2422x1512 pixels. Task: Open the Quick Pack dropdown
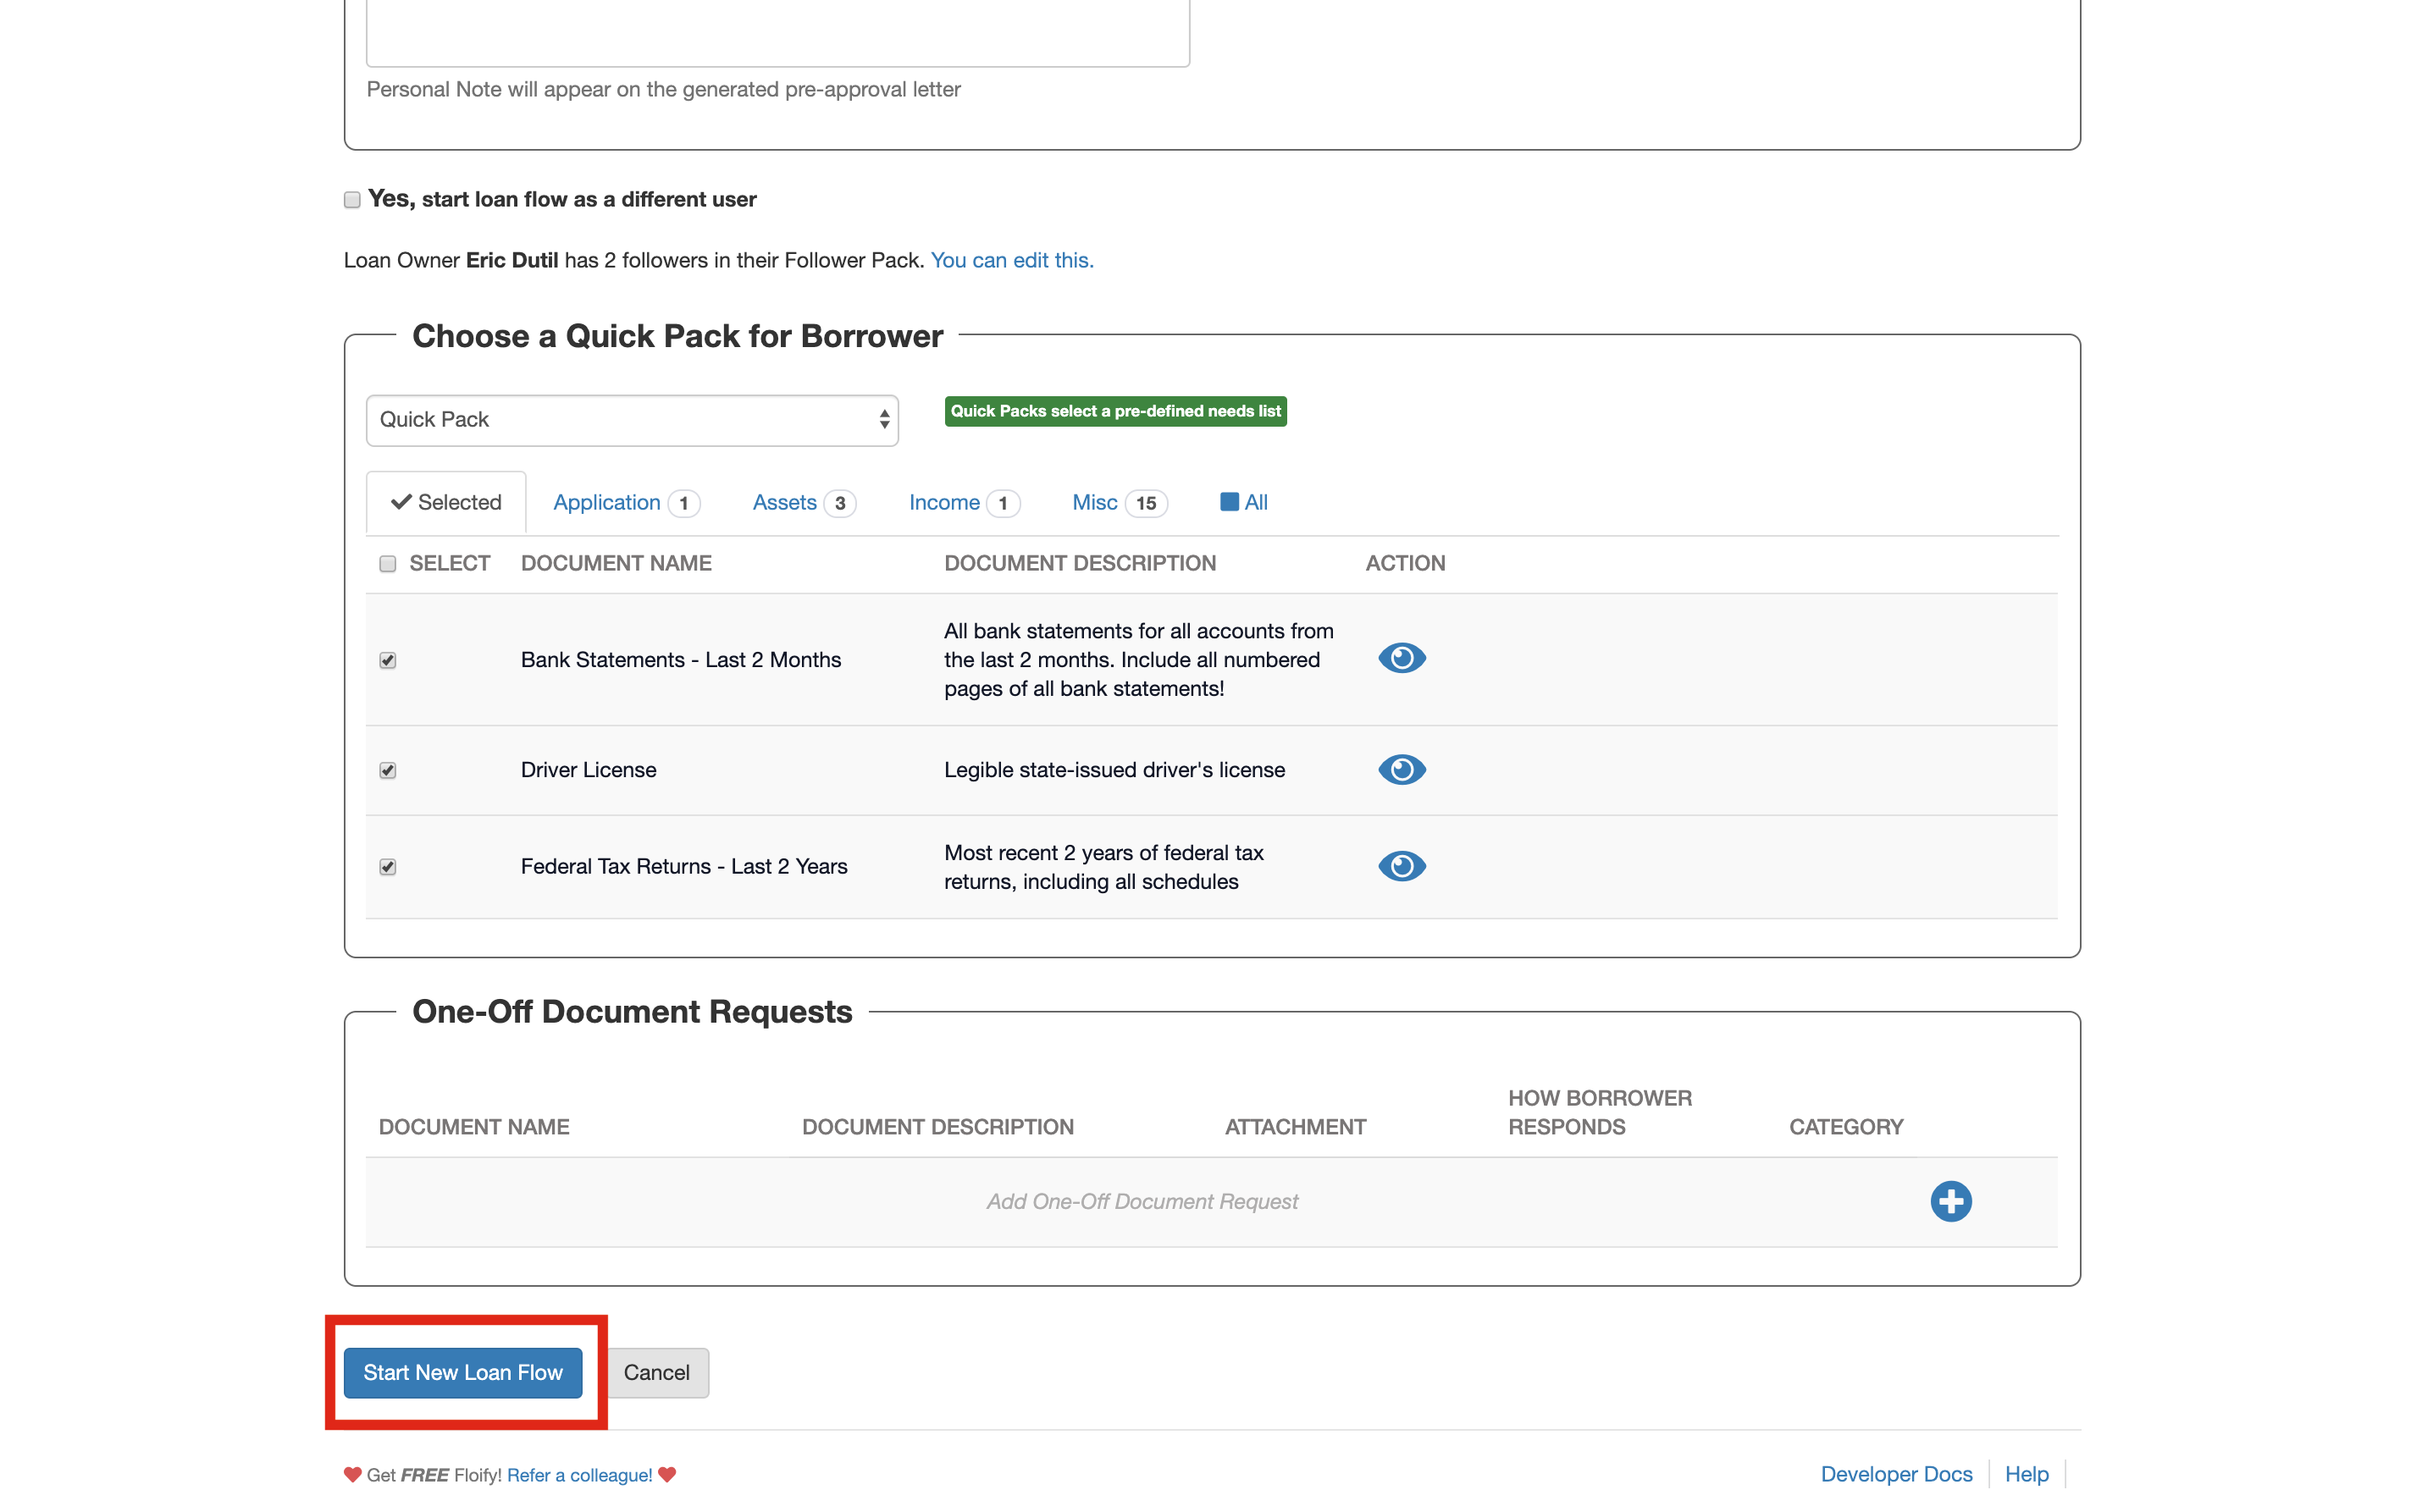click(x=631, y=420)
